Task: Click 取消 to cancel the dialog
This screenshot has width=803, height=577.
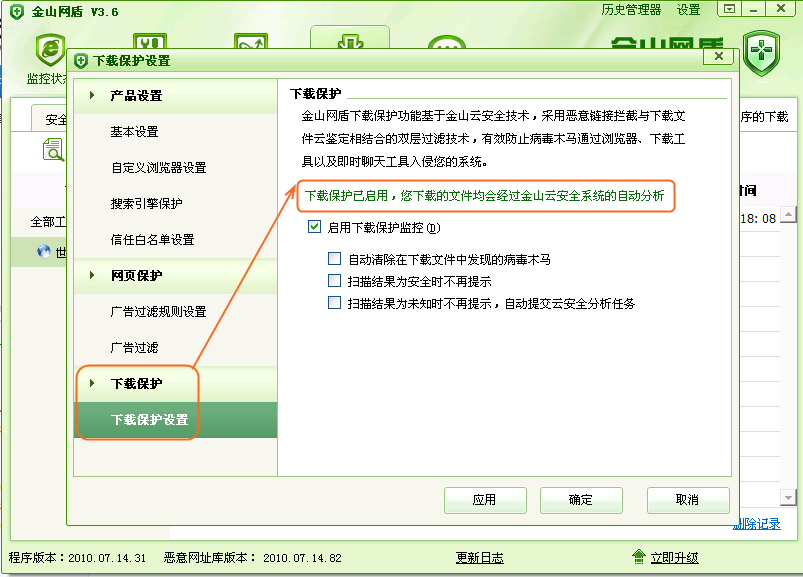Action: pyautogui.click(x=688, y=500)
